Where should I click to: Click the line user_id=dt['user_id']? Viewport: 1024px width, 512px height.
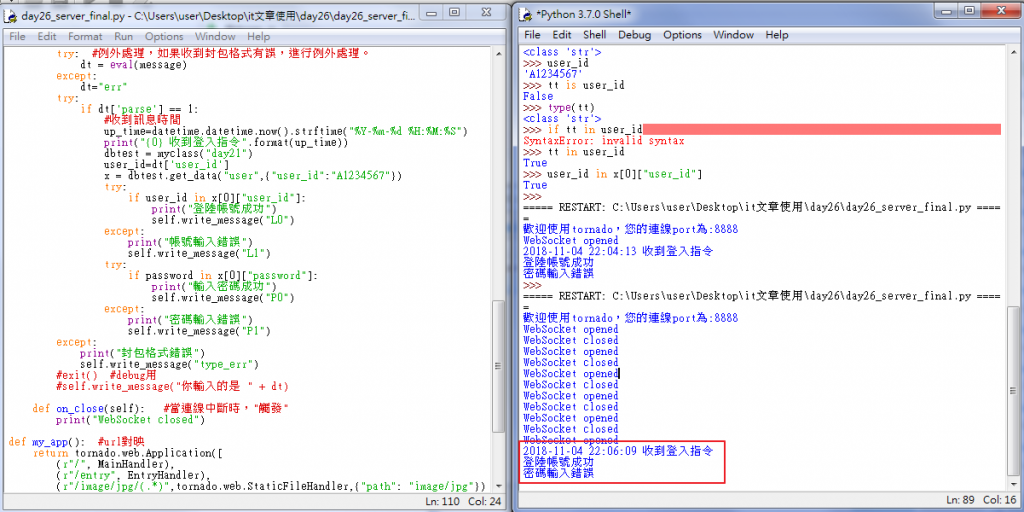coord(167,165)
